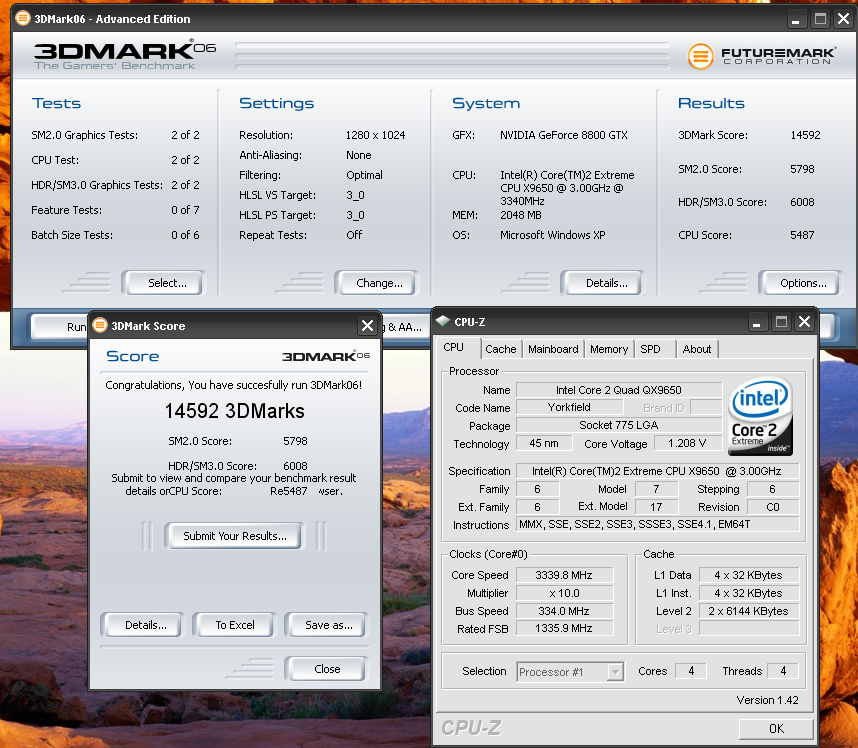The width and height of the screenshot is (858, 748).
Task: Click the 14592 3DMarks score text
Action: pyautogui.click(x=234, y=411)
